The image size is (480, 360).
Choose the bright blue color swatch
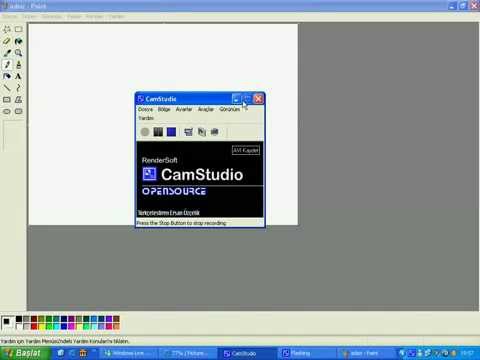64,326
